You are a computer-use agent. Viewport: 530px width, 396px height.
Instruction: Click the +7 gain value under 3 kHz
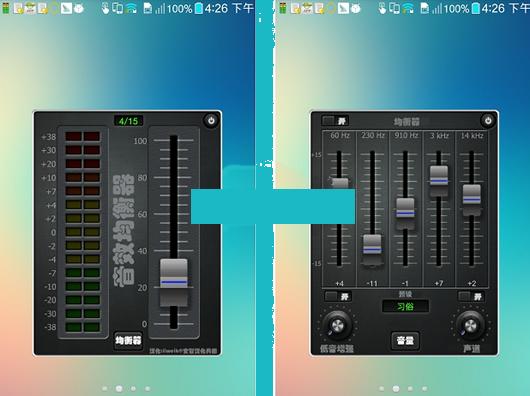pyautogui.click(x=439, y=283)
